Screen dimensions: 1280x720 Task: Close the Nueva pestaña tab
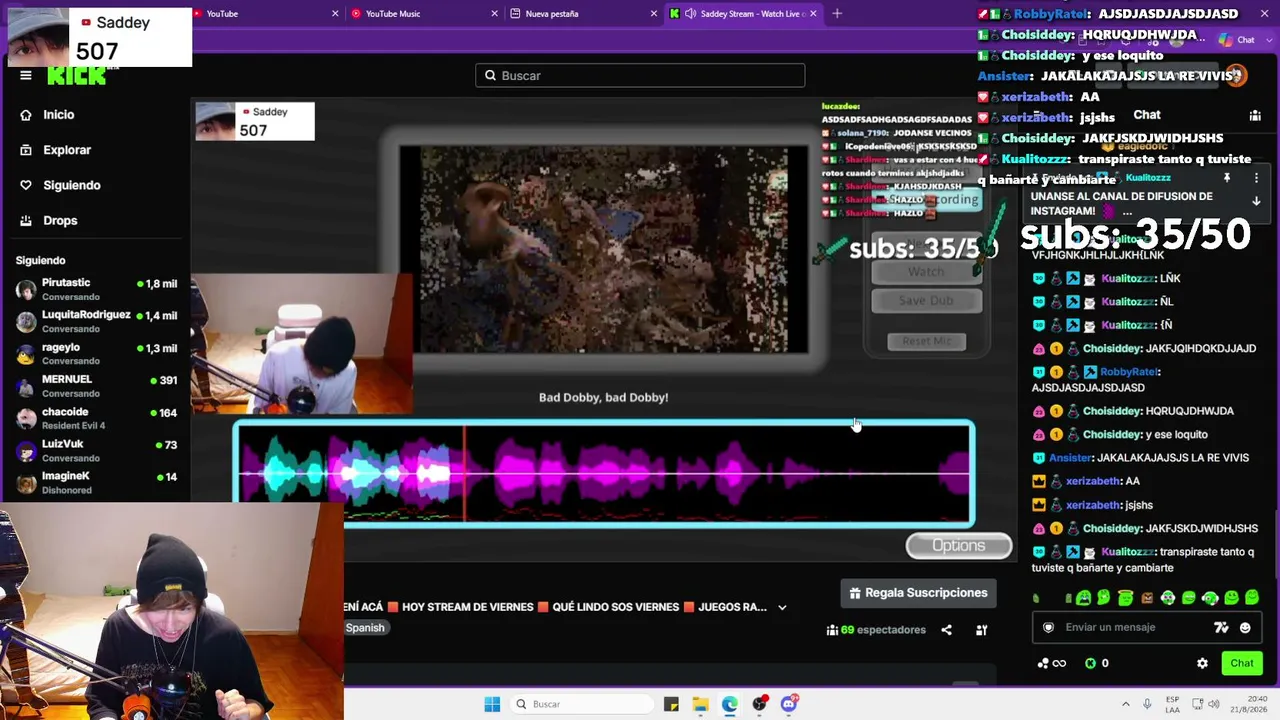click(x=653, y=14)
